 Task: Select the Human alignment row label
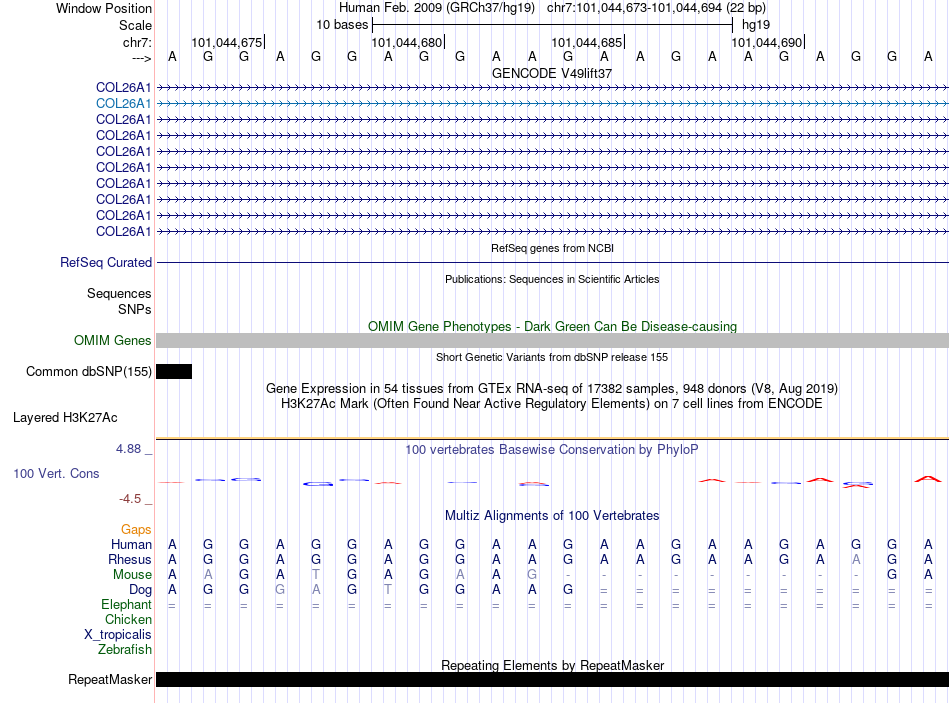coord(131,544)
